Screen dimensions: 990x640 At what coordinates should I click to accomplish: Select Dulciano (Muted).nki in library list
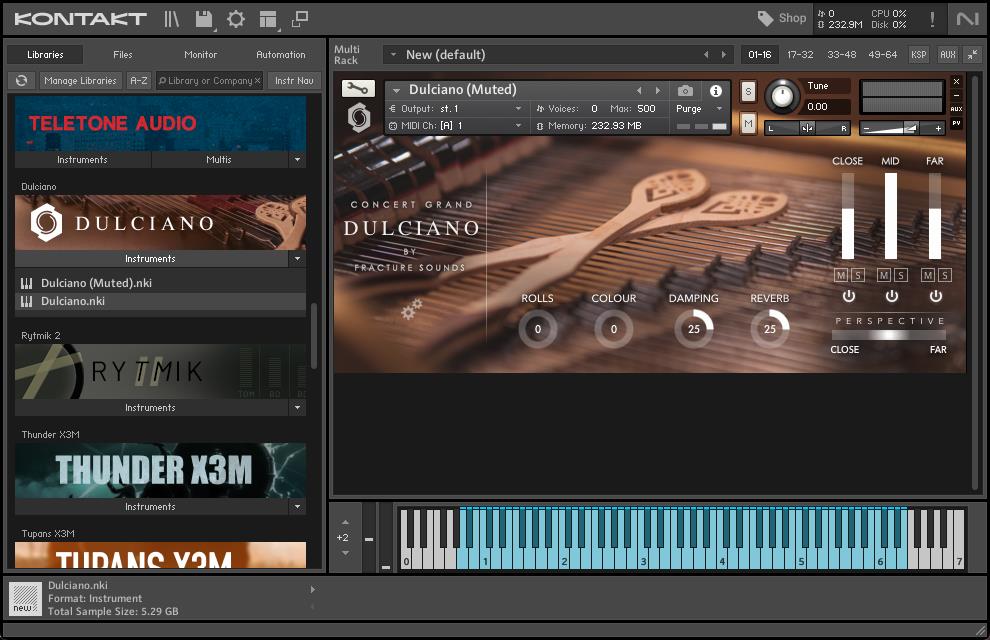pos(96,283)
